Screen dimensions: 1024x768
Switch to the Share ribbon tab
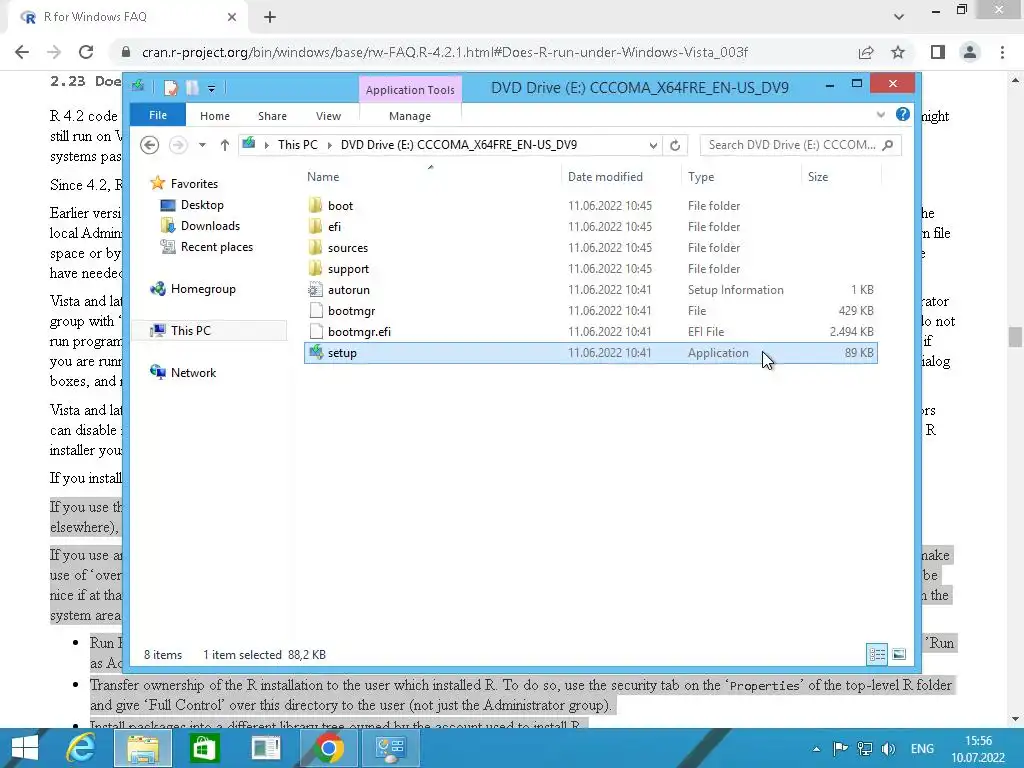click(272, 116)
